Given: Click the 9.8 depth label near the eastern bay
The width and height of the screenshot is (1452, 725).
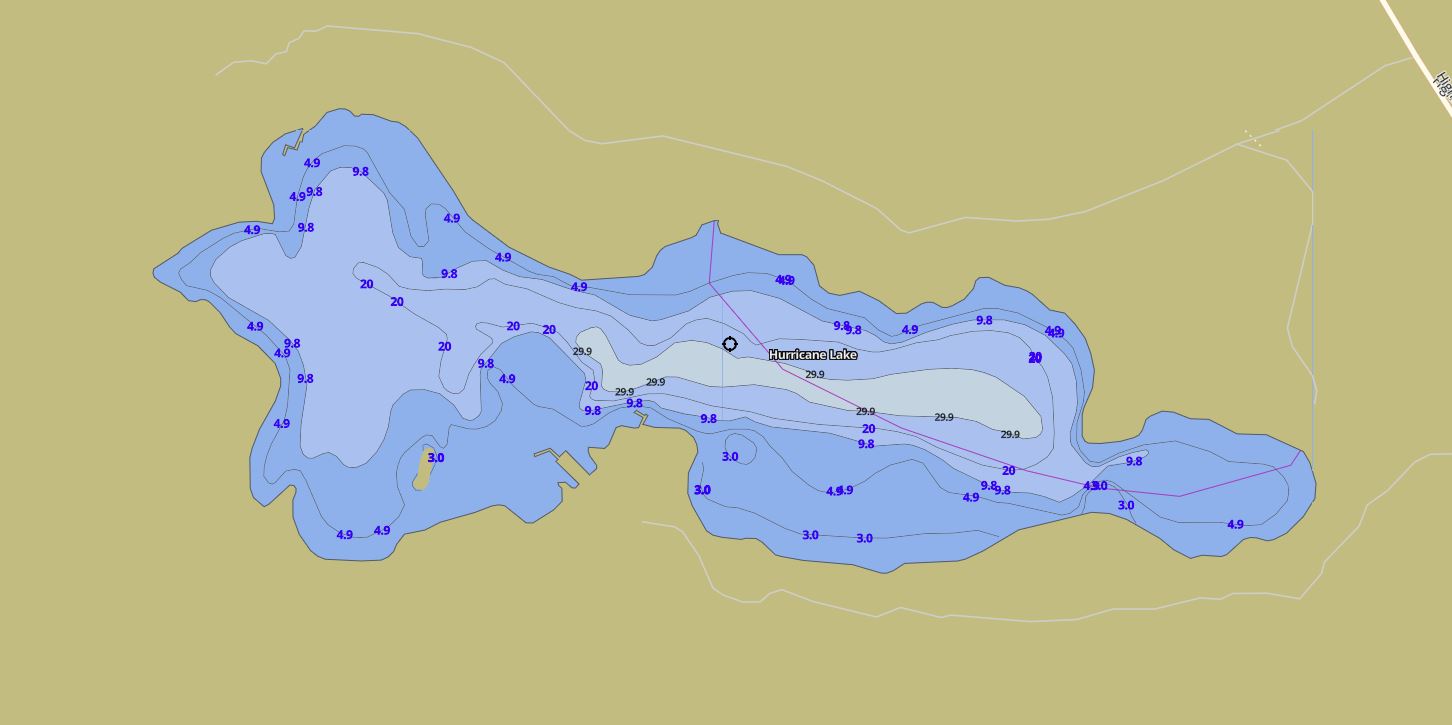Looking at the screenshot, I should [x=1133, y=461].
